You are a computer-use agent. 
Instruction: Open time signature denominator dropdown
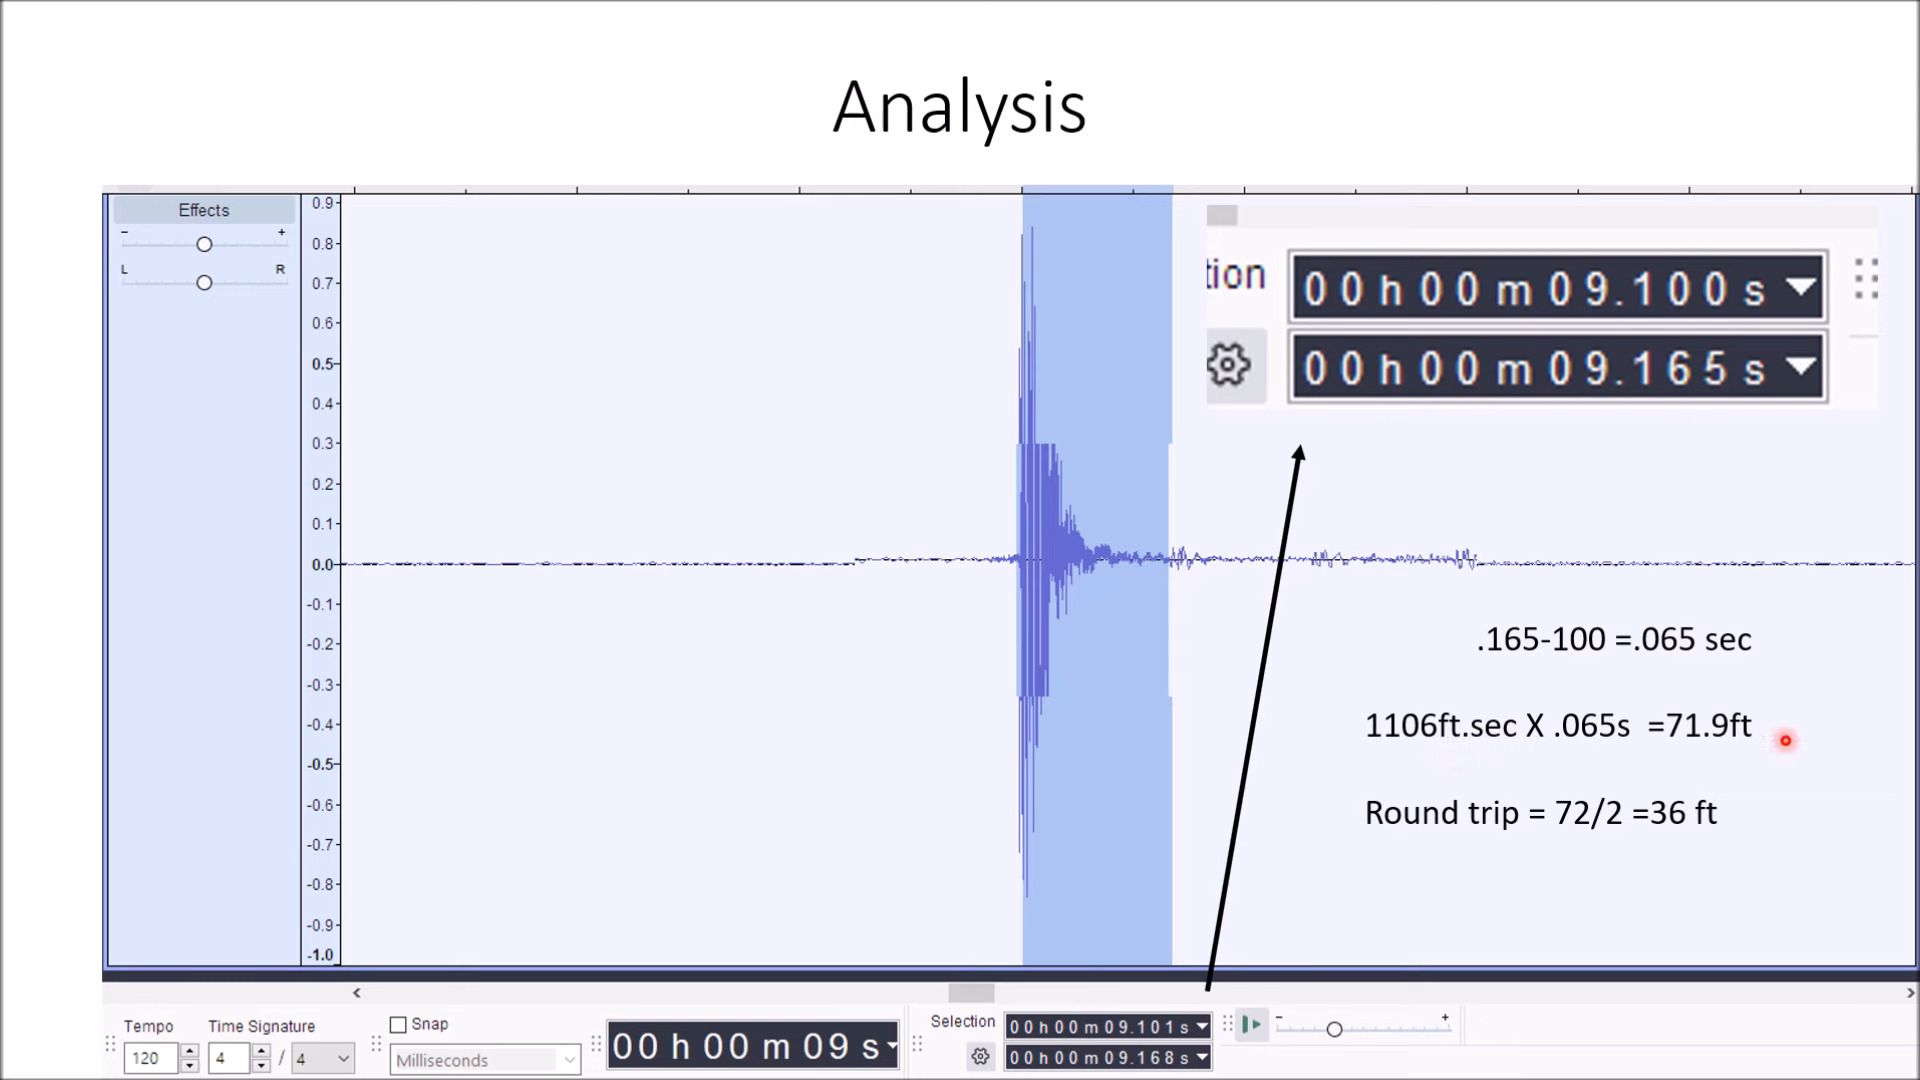click(x=343, y=1058)
